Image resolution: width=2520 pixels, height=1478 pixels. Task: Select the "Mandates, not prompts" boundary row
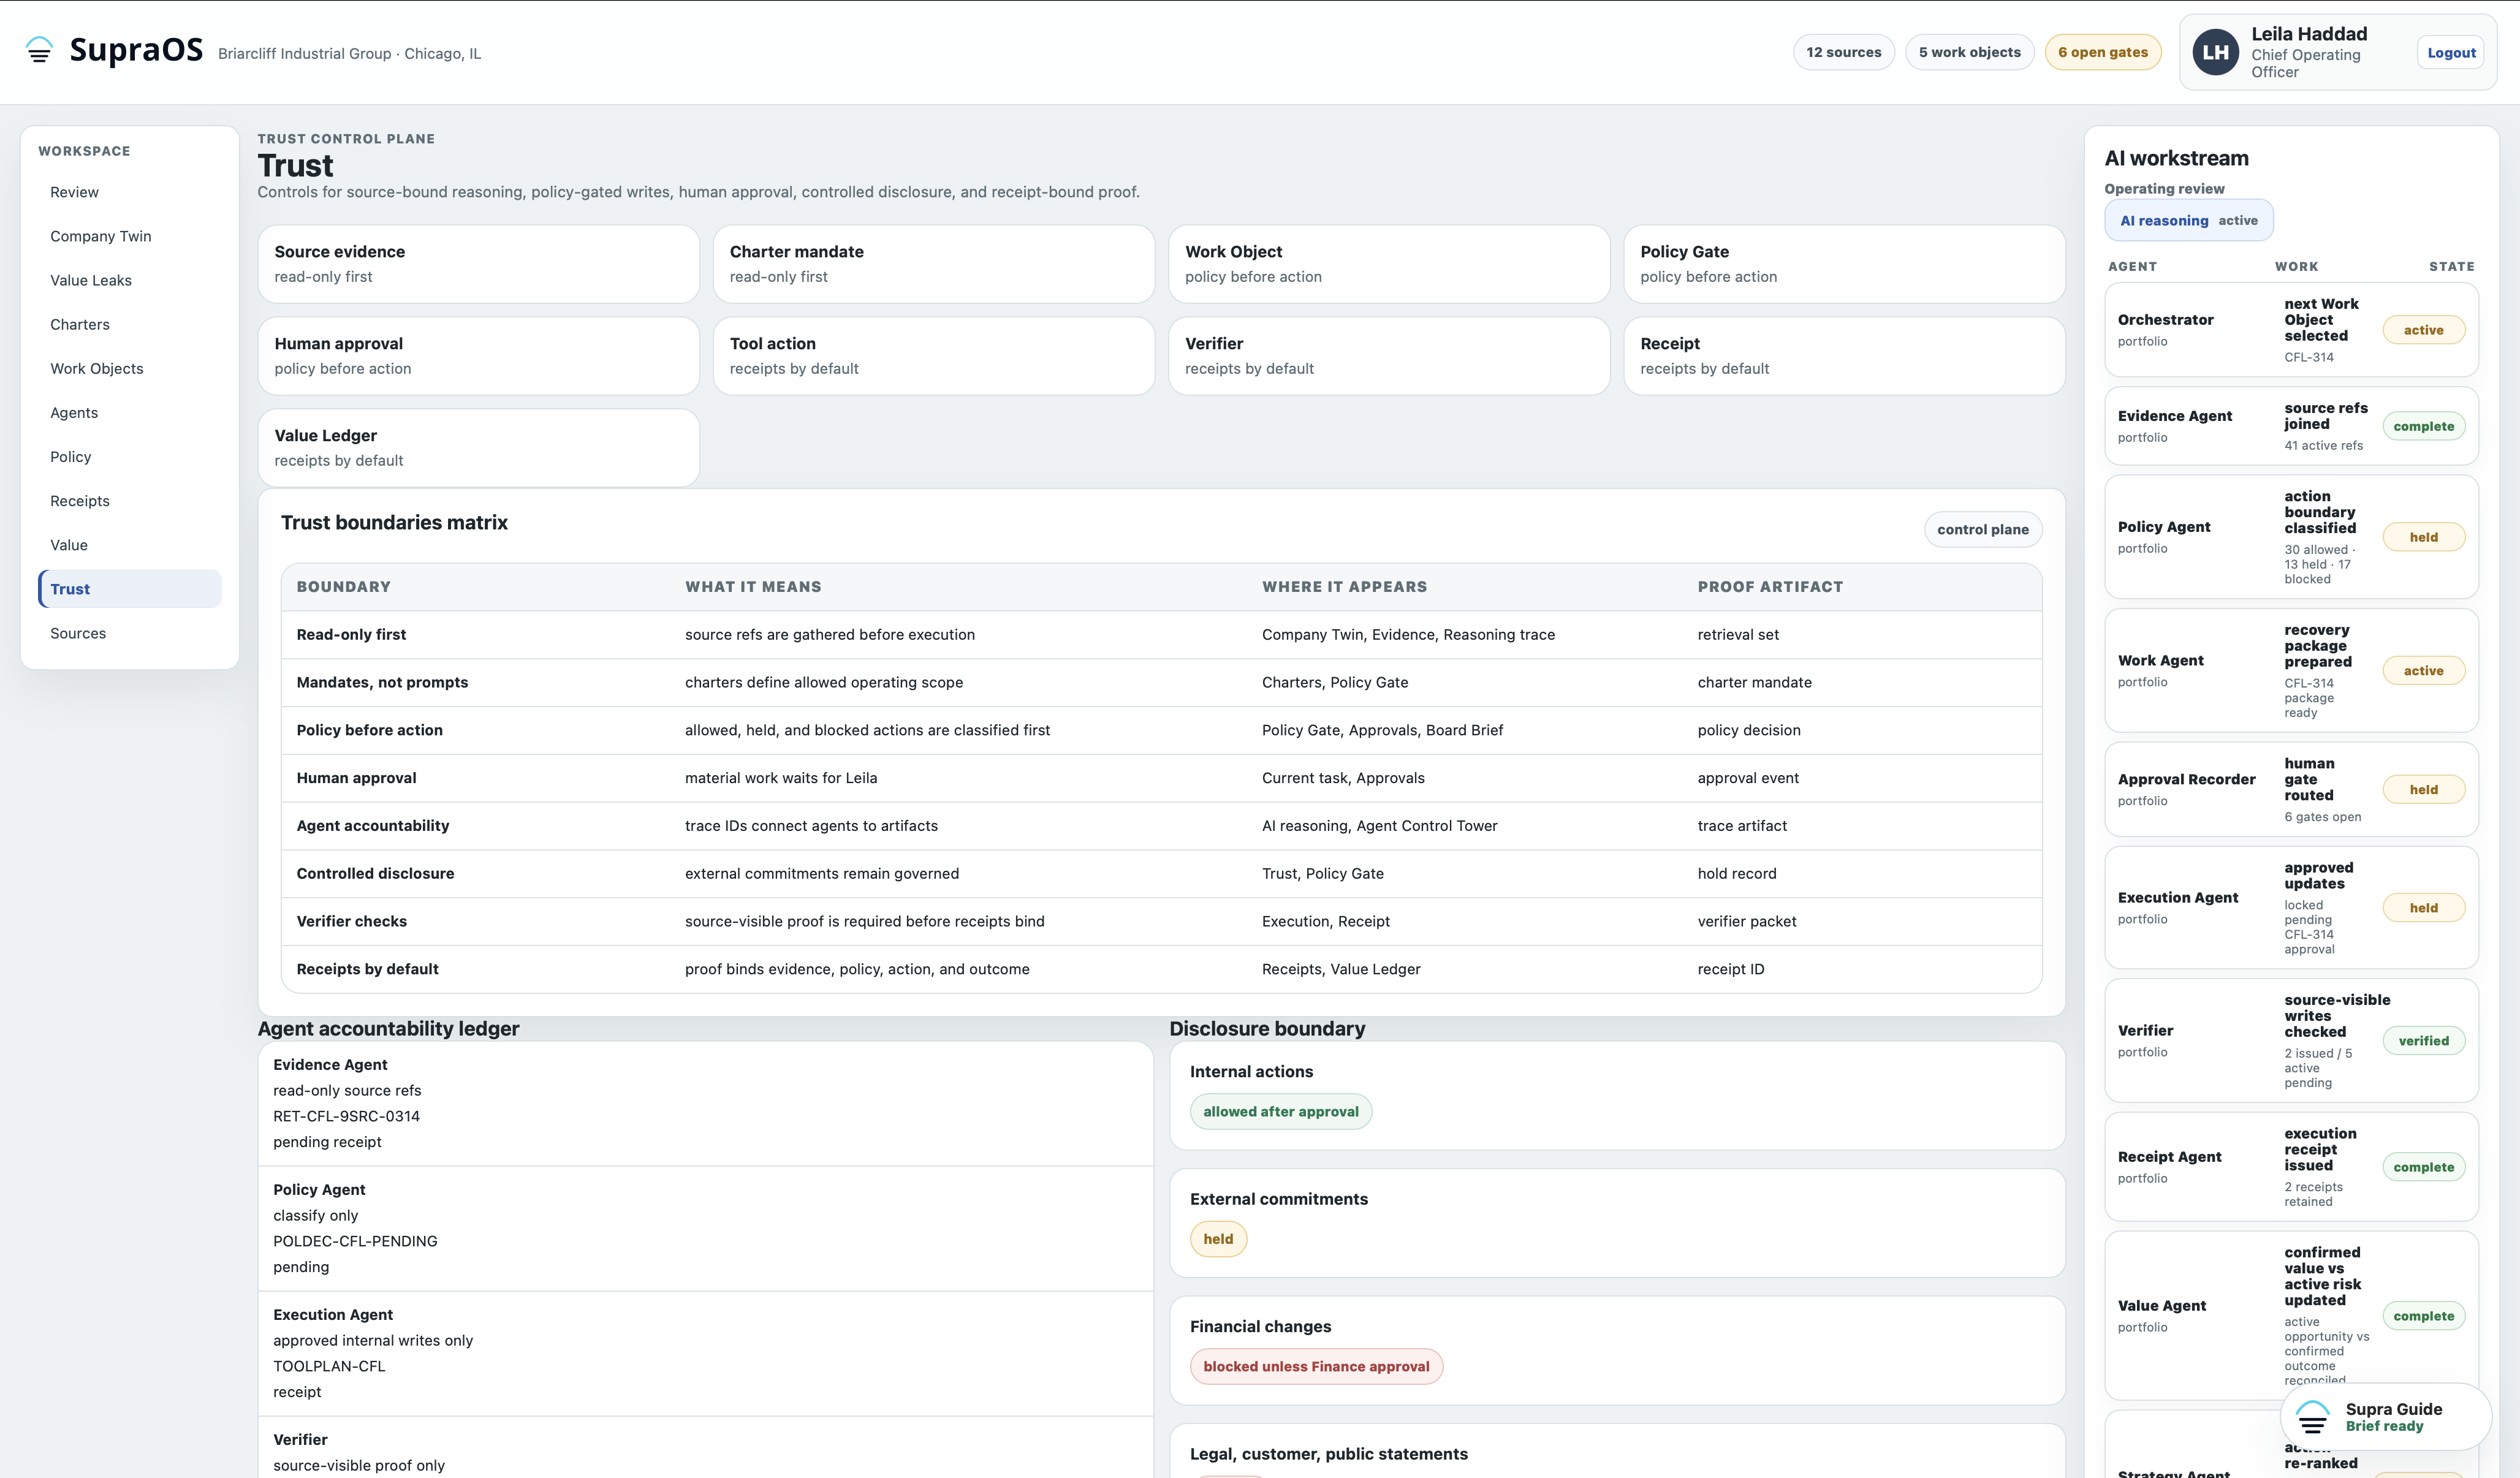1161,682
